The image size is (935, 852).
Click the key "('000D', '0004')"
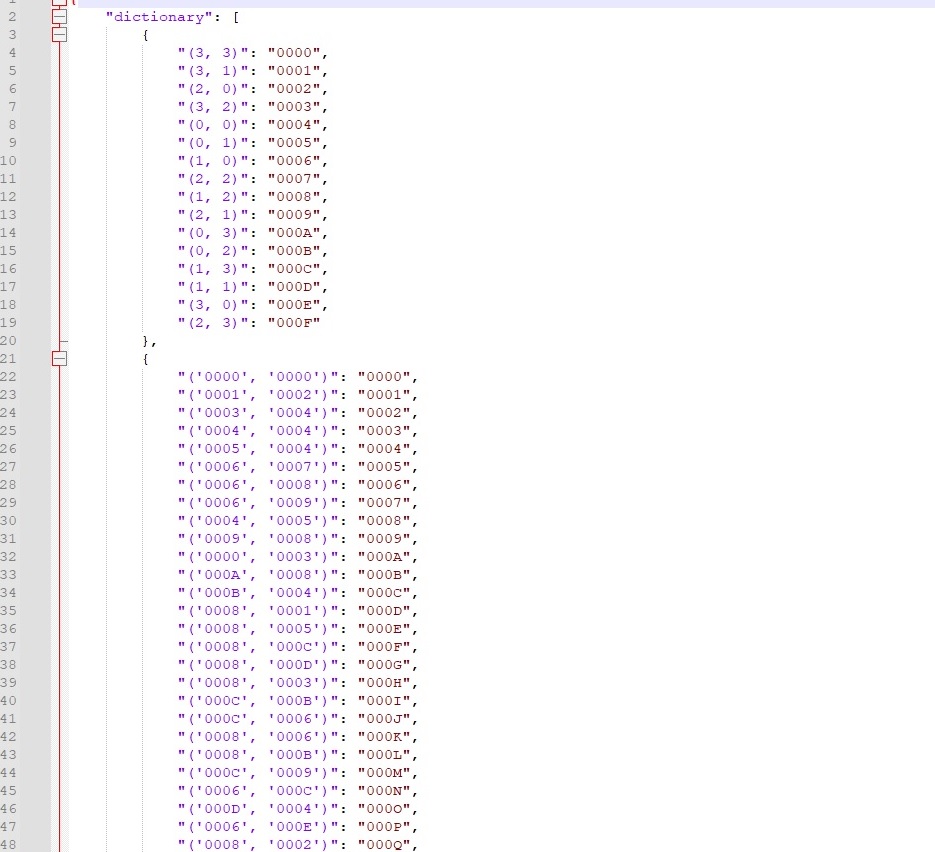click(x=258, y=808)
